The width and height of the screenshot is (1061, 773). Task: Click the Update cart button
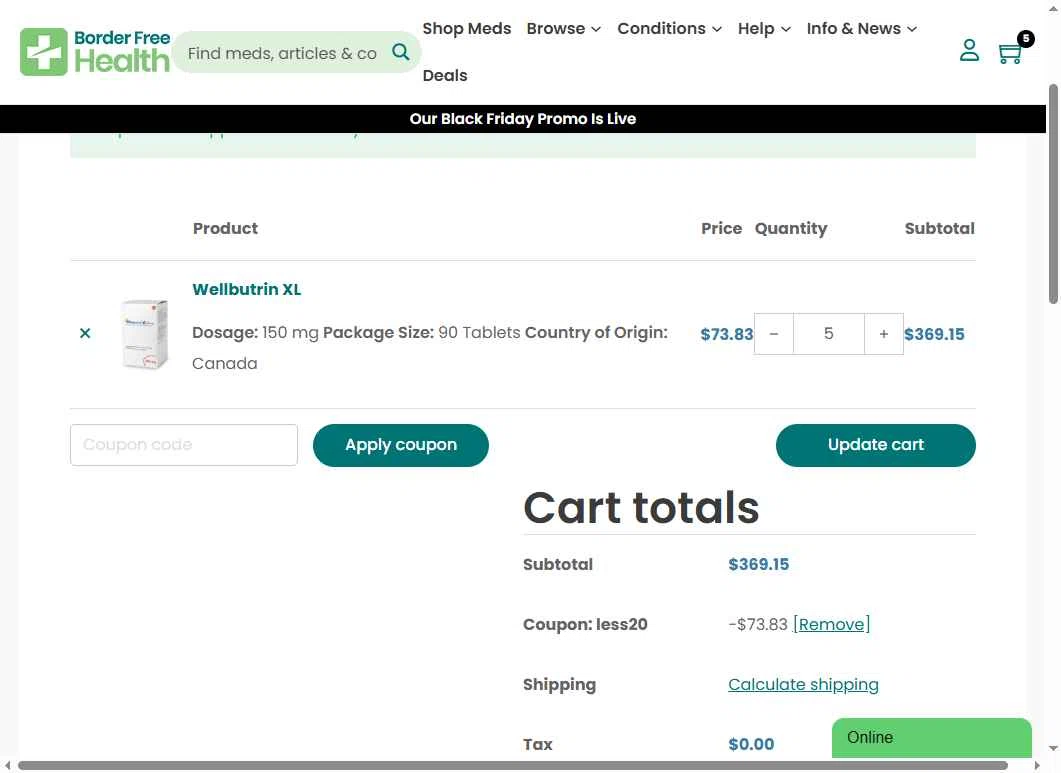click(x=876, y=445)
